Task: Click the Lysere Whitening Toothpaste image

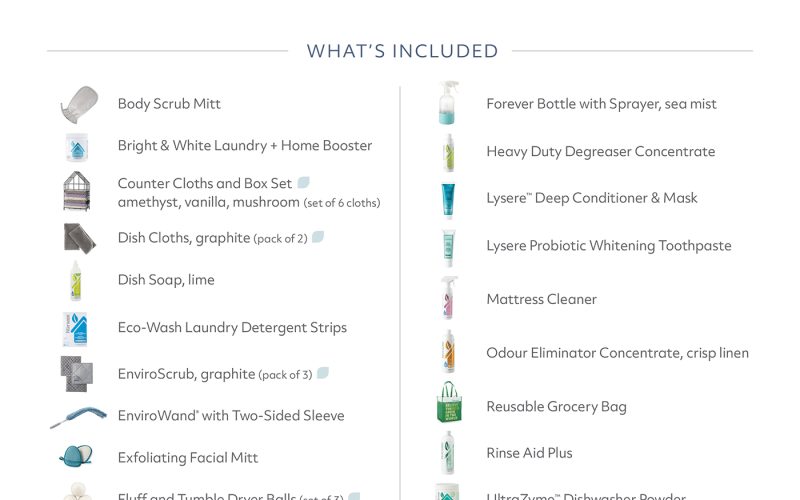Action: [x=447, y=247]
